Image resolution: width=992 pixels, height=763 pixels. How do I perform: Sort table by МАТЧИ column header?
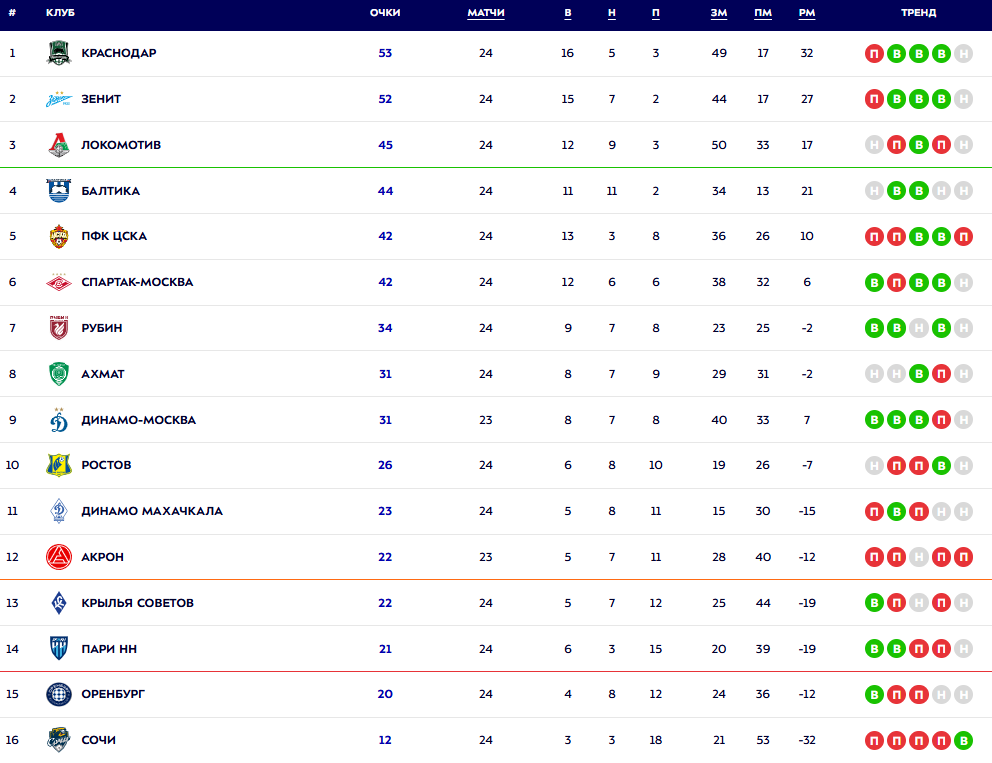coord(486,13)
